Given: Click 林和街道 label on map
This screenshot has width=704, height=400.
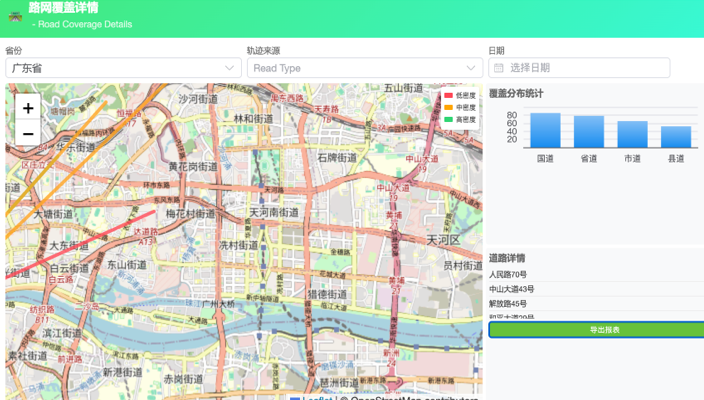Looking at the screenshot, I should point(253,119).
